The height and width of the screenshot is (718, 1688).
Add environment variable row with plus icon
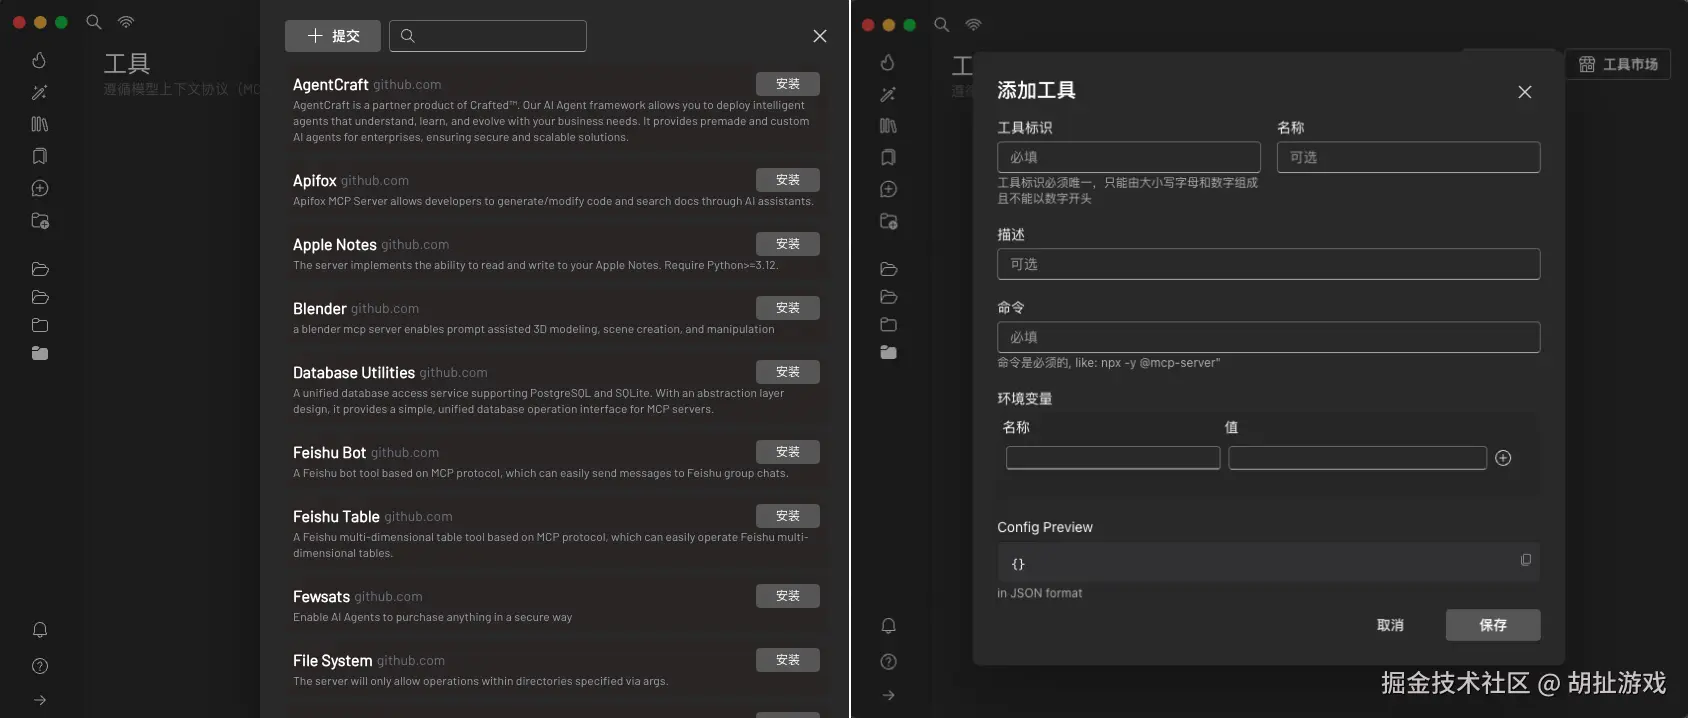(x=1503, y=458)
